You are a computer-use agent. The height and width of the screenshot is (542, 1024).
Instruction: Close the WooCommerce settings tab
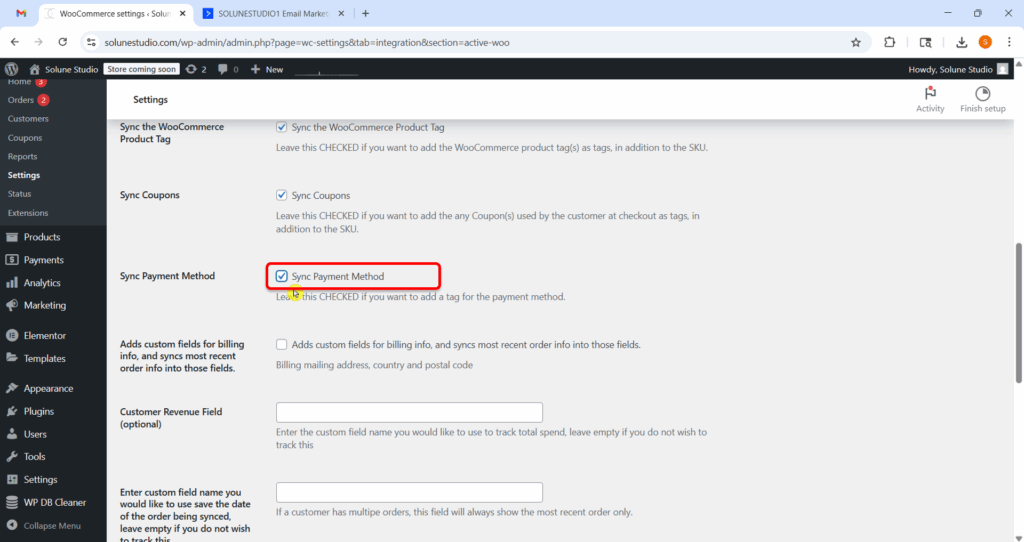tap(182, 13)
